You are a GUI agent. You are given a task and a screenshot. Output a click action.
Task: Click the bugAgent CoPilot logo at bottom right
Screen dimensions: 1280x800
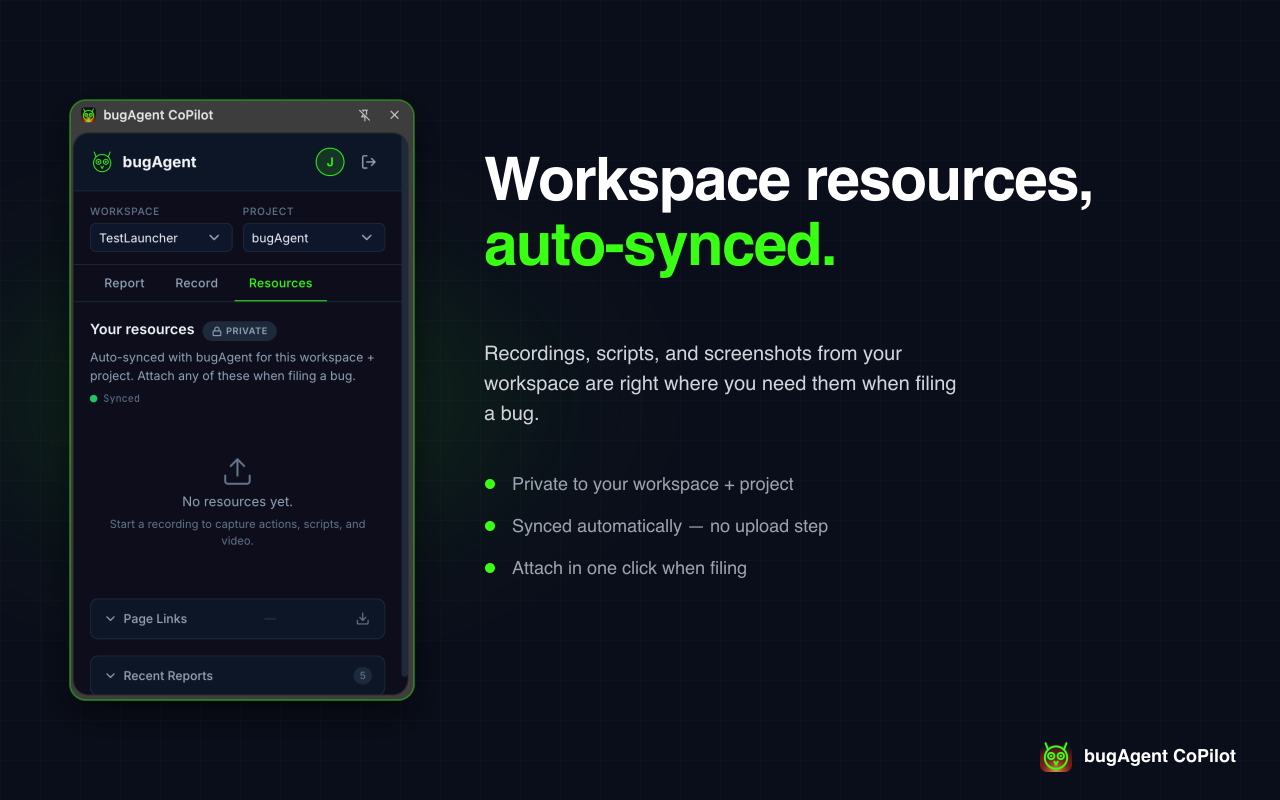pyautogui.click(x=1056, y=757)
